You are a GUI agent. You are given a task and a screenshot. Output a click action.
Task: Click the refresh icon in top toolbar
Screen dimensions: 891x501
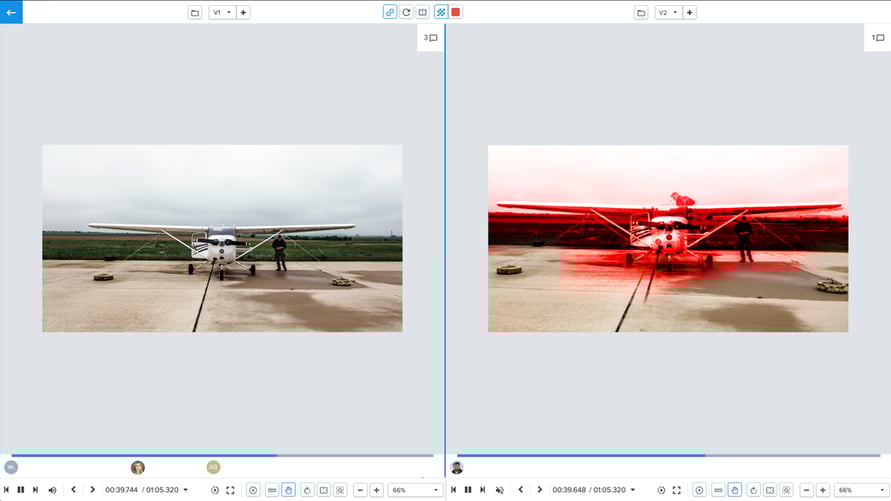[406, 12]
